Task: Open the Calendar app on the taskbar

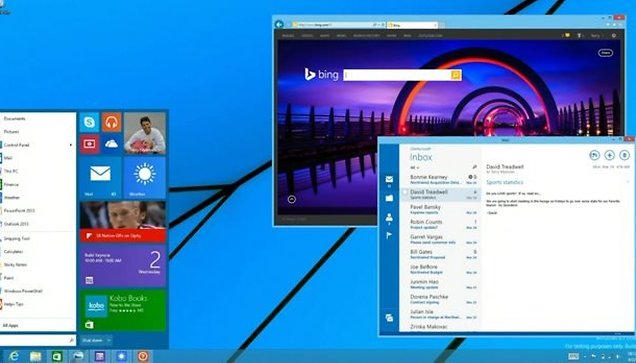Action: [x=100, y=356]
